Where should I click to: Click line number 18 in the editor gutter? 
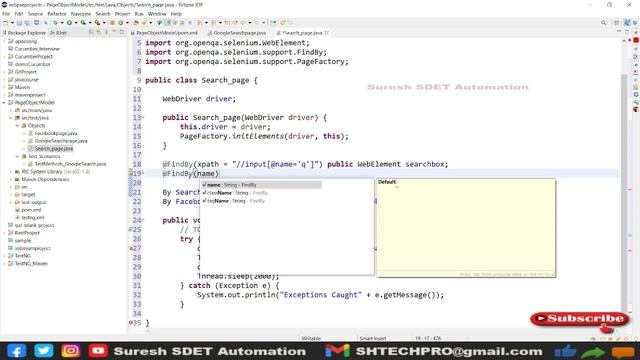(137, 164)
